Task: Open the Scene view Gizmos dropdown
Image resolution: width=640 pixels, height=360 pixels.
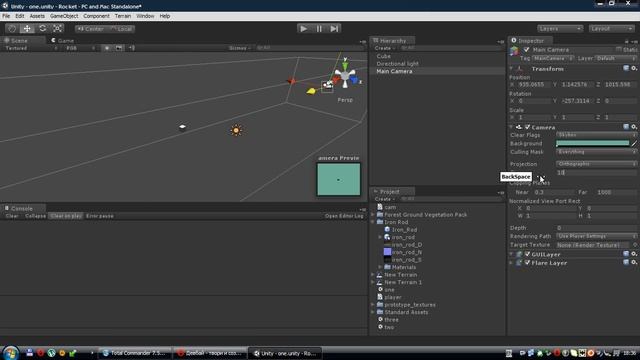Action: tap(239, 48)
